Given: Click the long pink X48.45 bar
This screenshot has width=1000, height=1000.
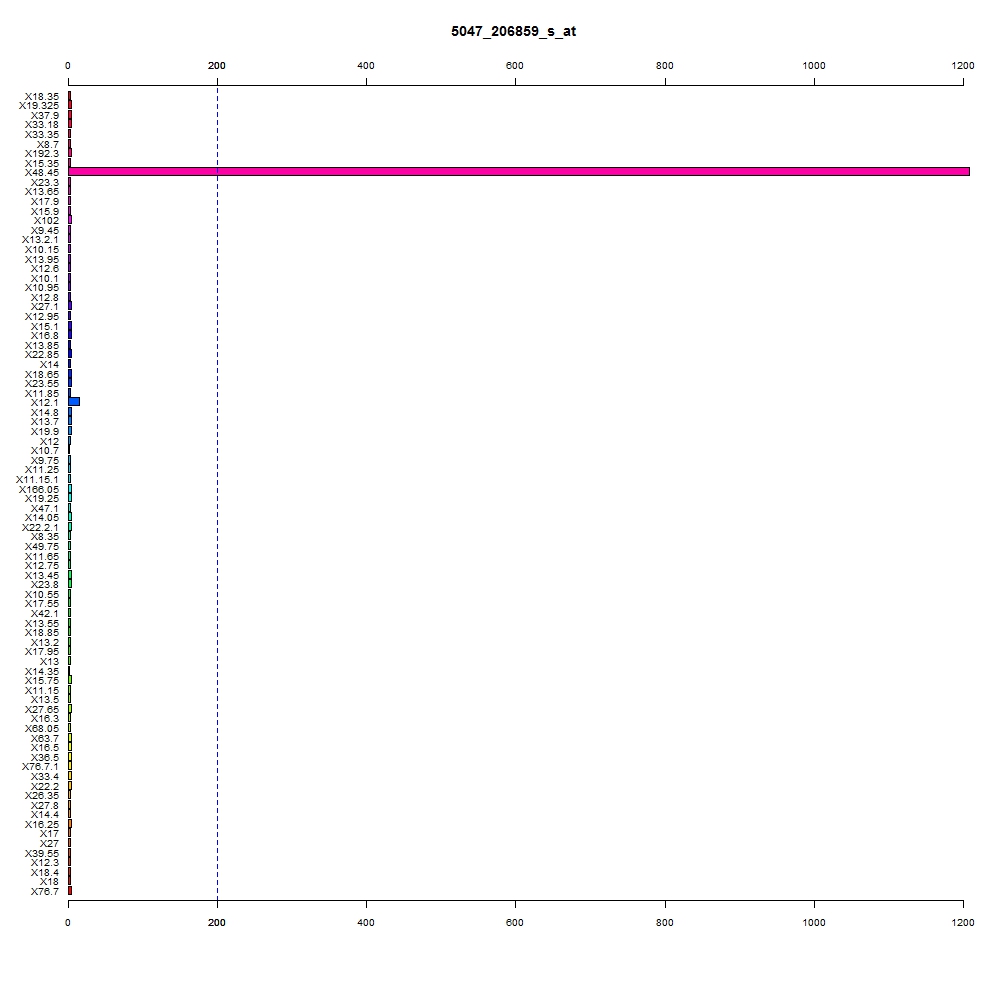Looking at the screenshot, I should click(519, 172).
